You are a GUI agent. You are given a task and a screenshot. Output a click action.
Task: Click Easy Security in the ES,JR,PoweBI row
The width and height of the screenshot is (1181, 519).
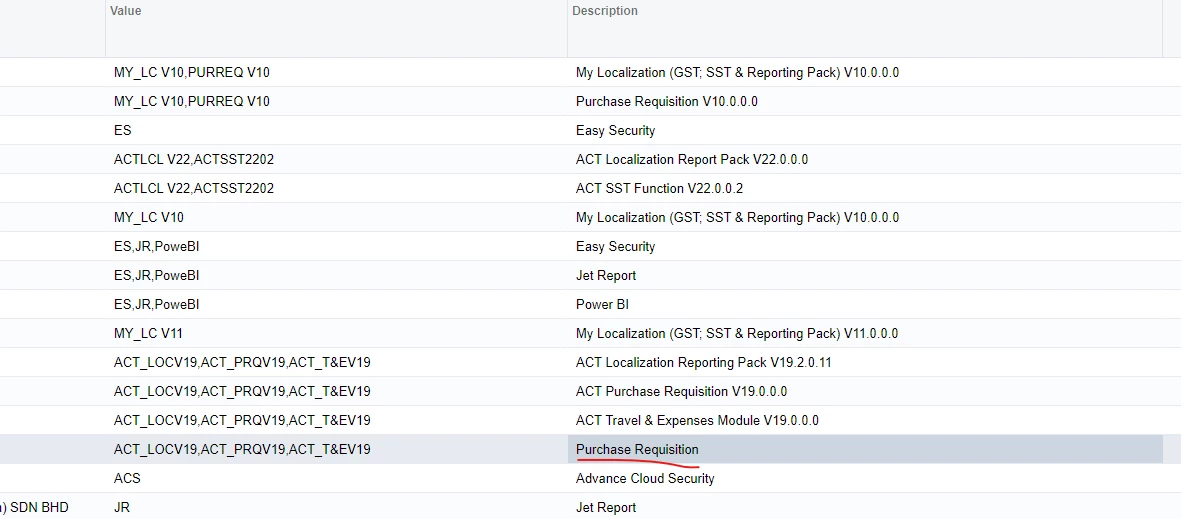(865, 246)
